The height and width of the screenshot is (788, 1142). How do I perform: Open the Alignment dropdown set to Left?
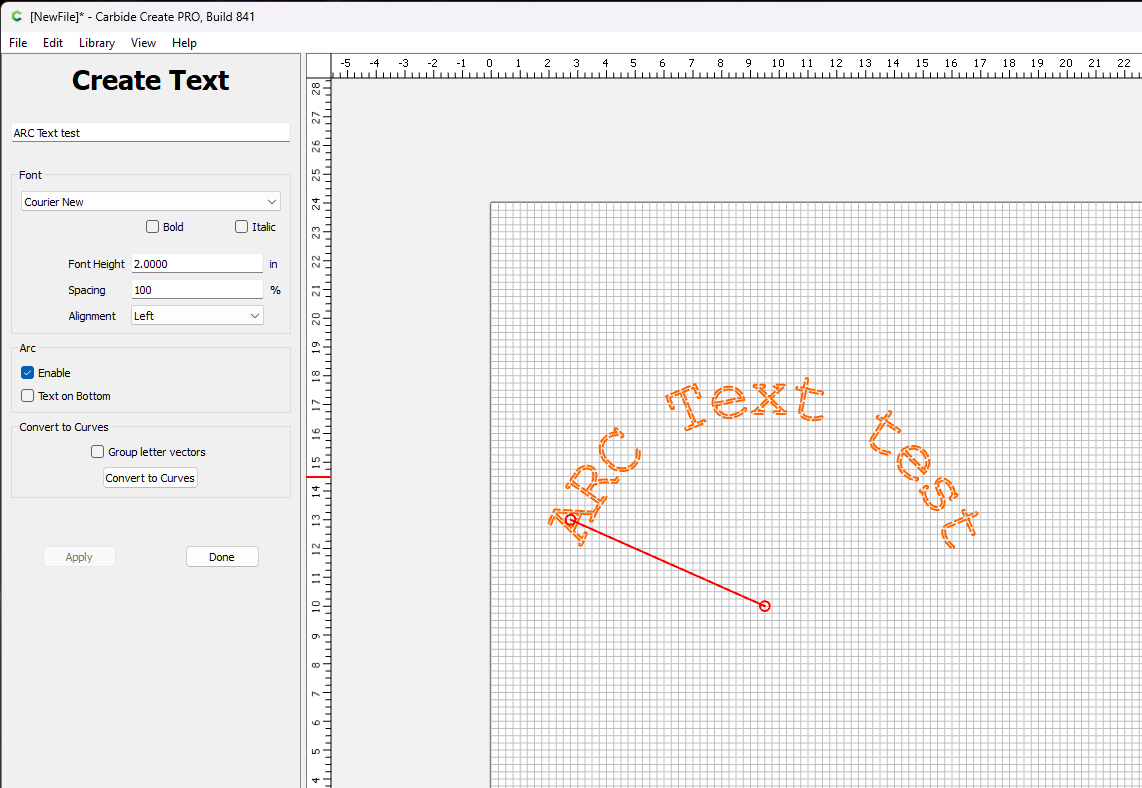[197, 316]
